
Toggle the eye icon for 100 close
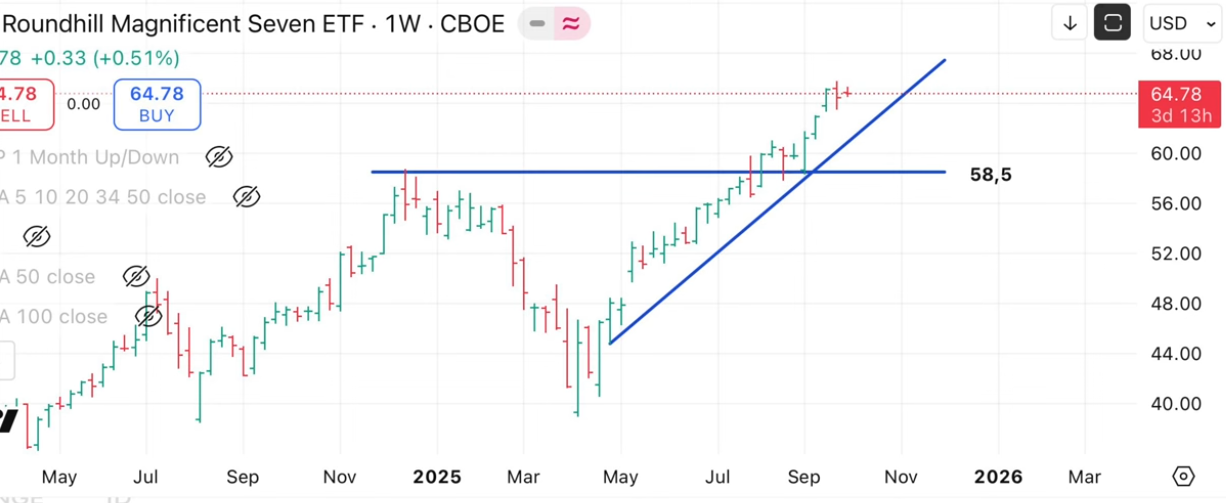148,317
